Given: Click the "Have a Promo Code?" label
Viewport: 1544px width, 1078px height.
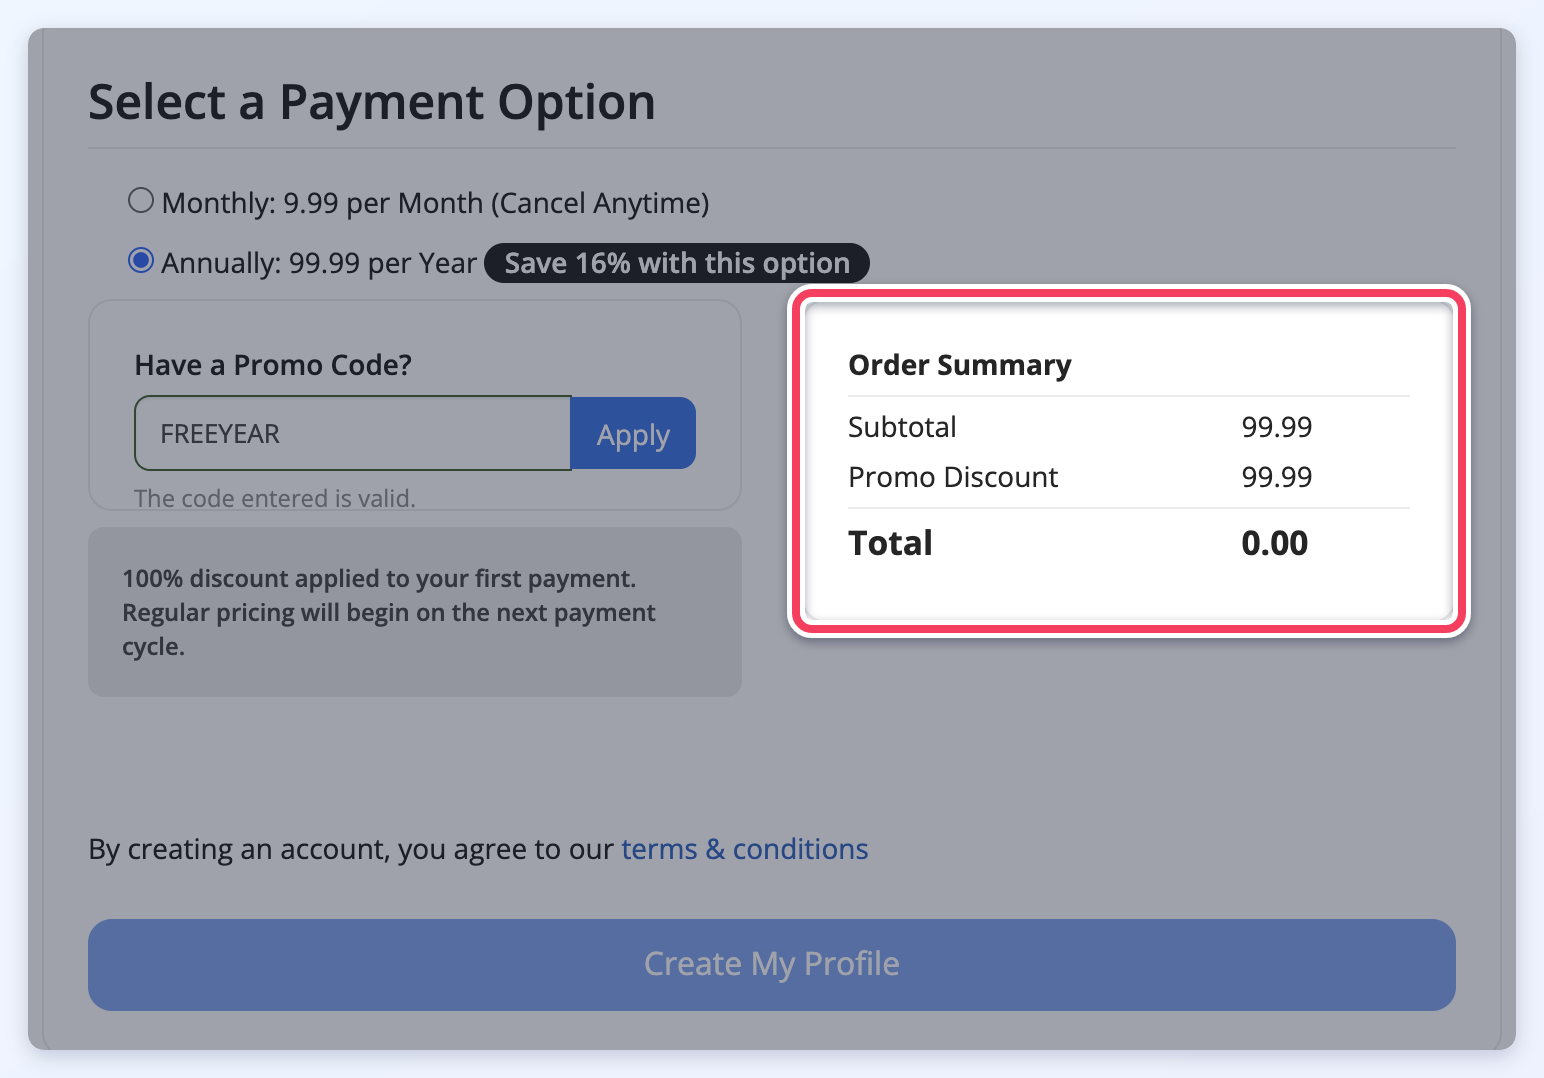Looking at the screenshot, I should pos(273,365).
